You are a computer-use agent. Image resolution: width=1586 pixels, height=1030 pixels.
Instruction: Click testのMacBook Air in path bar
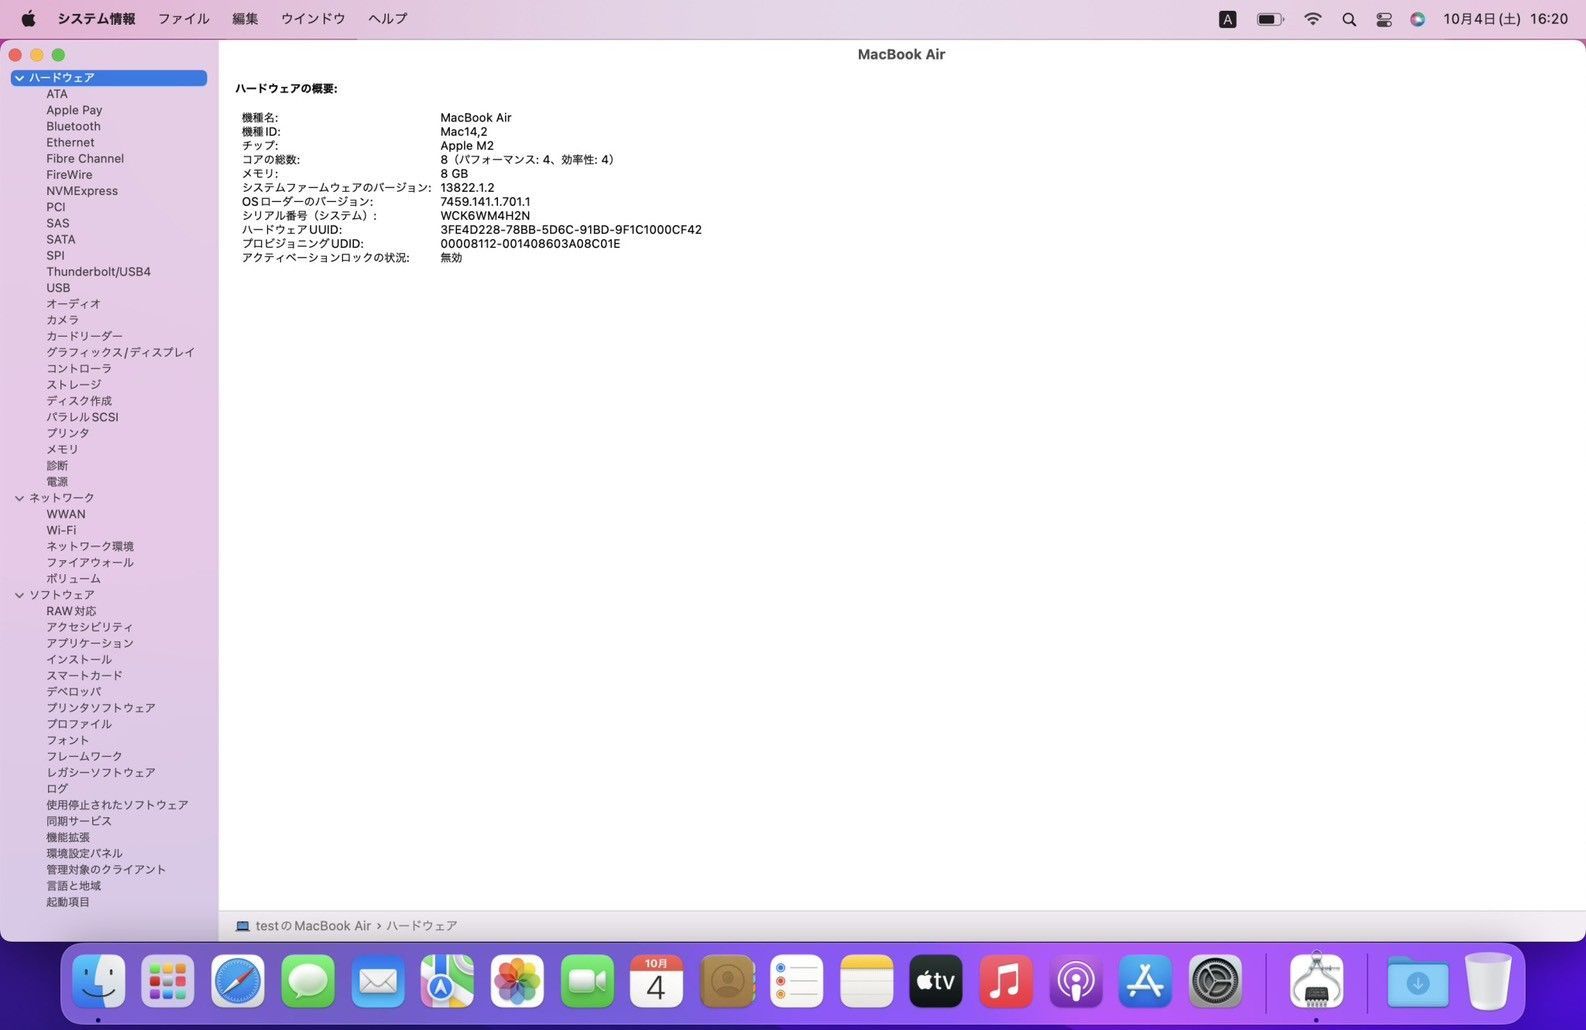tap(312, 926)
